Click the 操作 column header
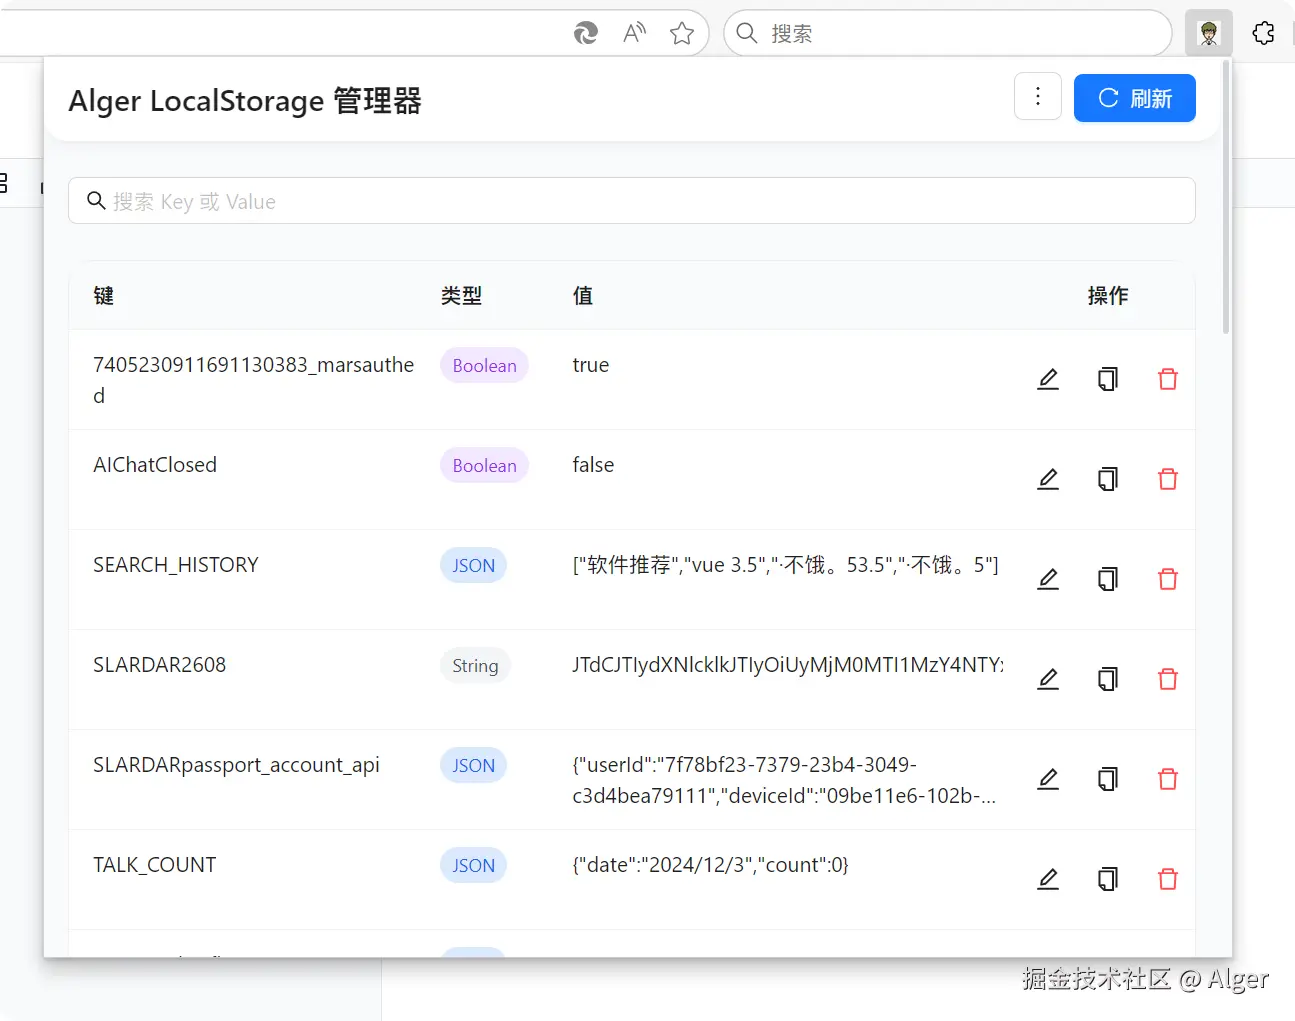The image size is (1295, 1021). click(x=1108, y=295)
